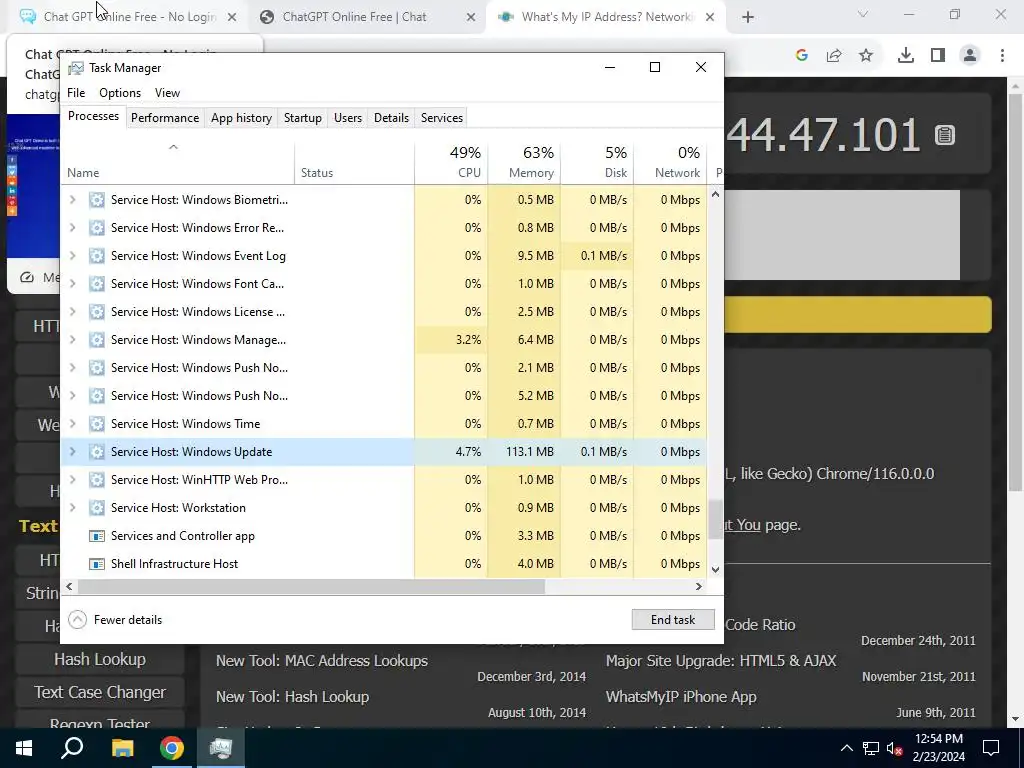The image size is (1024, 768).
Task: Expand Service Host: Windows Update row
Action: (72, 452)
